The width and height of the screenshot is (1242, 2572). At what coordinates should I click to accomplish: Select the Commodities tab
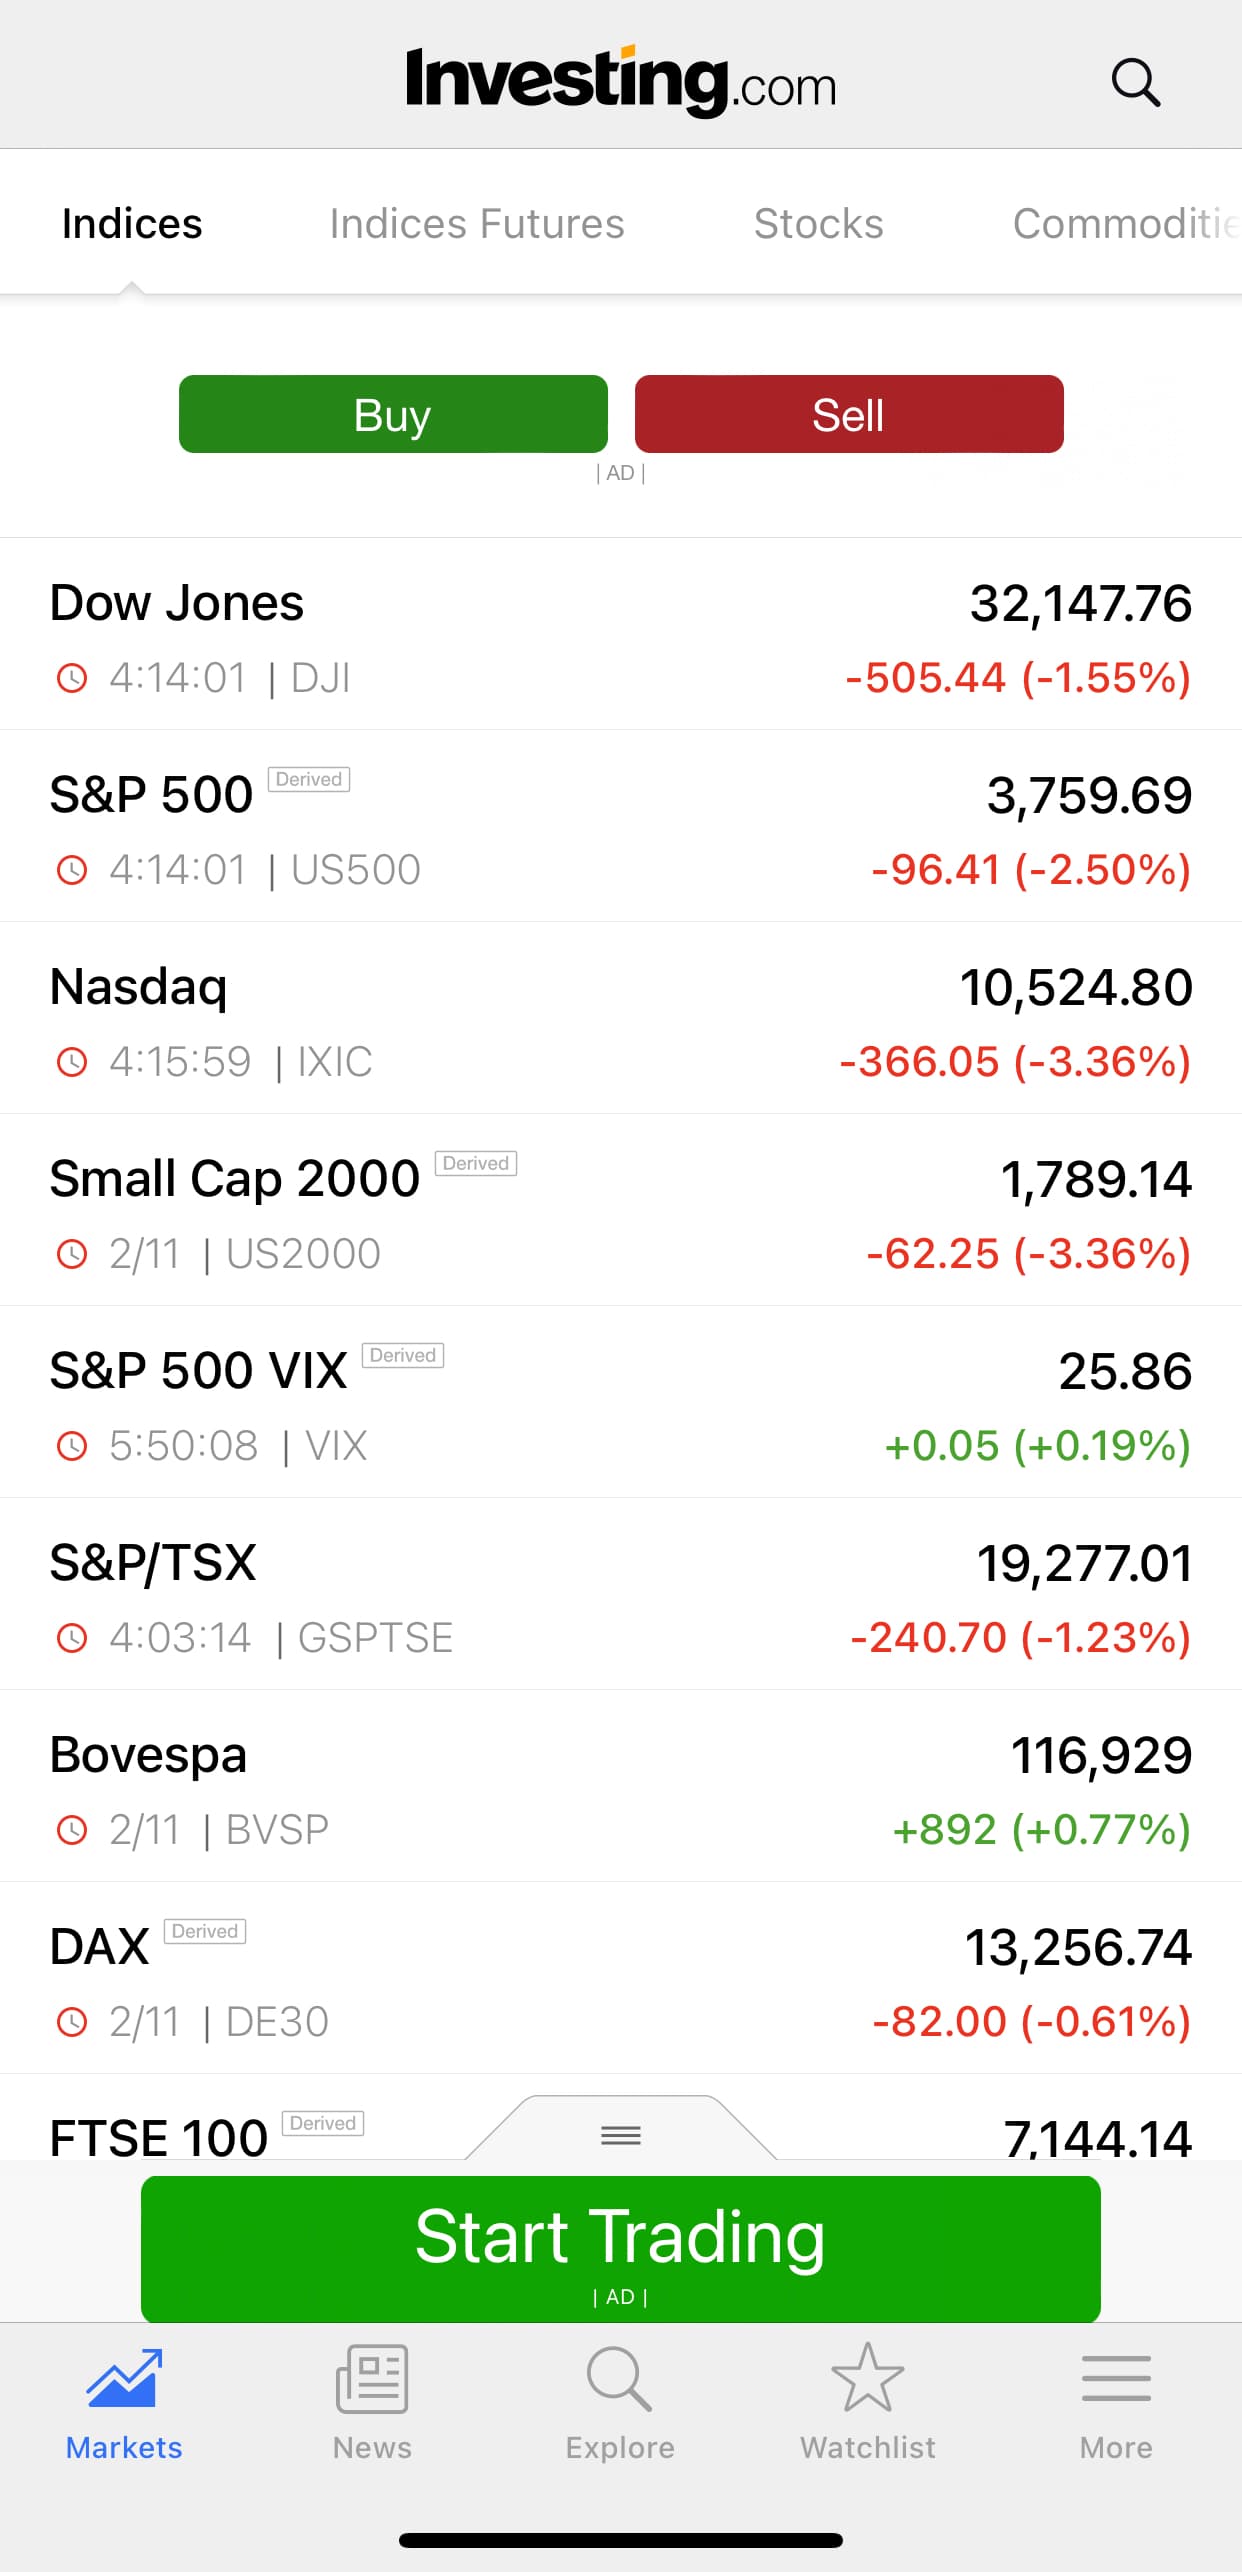1125,224
